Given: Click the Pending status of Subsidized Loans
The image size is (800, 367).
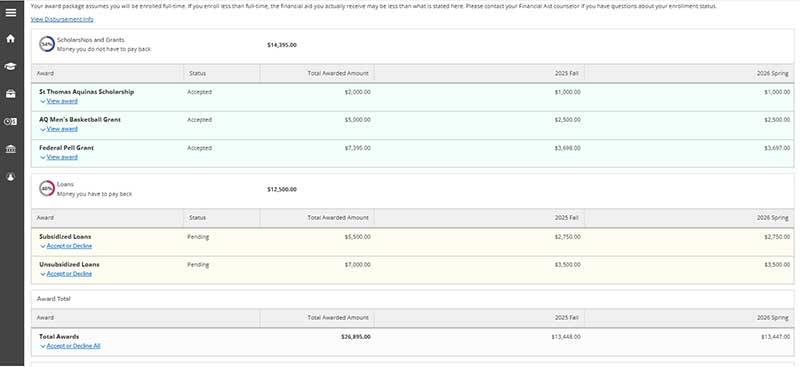Looking at the screenshot, I should pos(198,237).
